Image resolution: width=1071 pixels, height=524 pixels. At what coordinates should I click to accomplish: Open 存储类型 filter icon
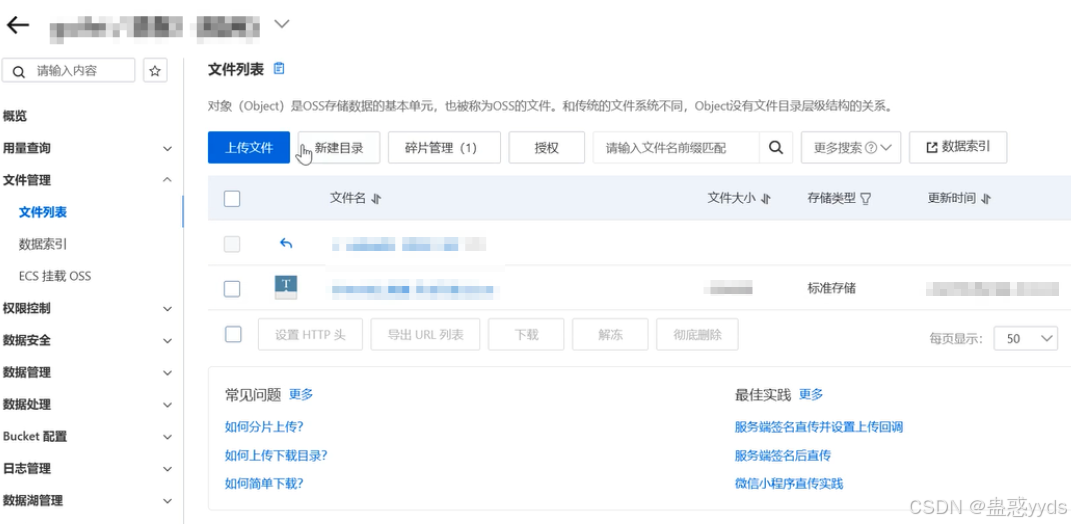865,199
